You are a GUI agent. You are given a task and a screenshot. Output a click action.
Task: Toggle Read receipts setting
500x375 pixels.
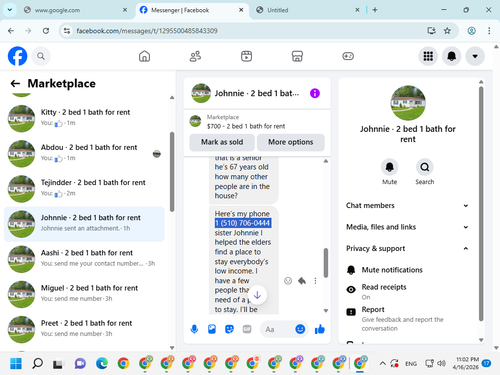click(407, 291)
